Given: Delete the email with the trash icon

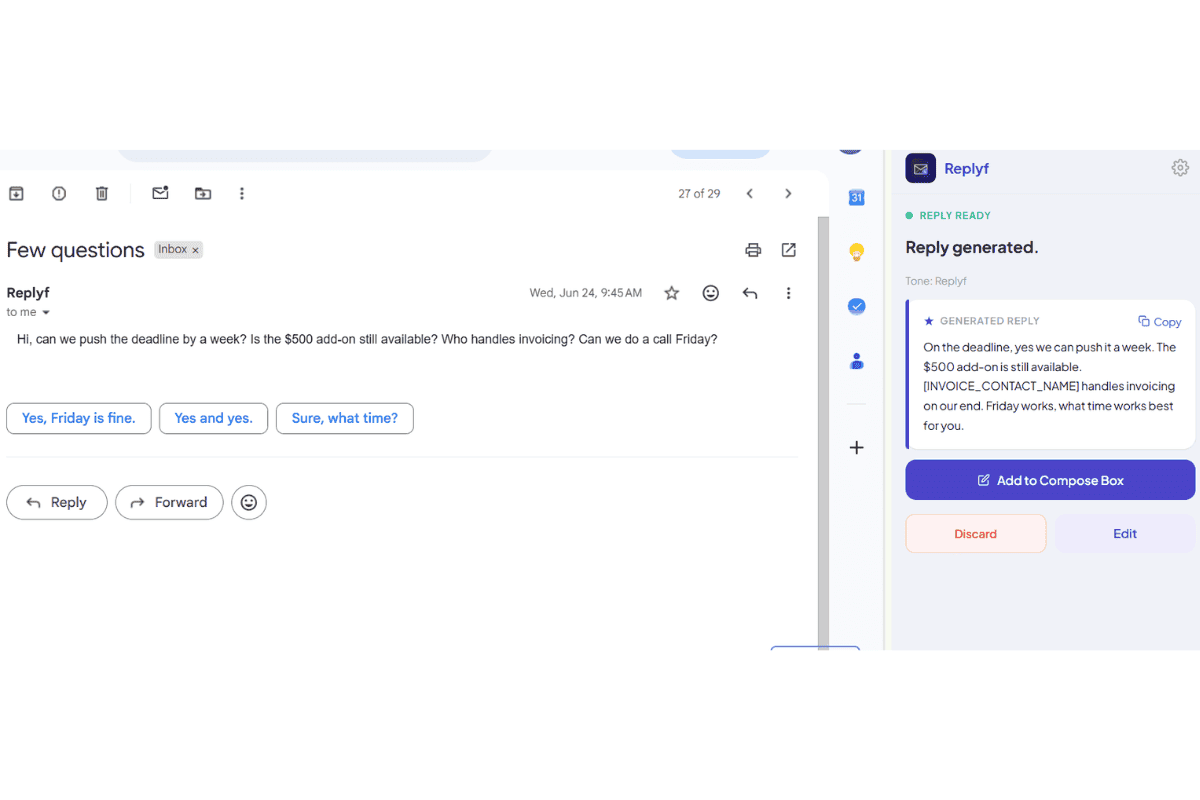Looking at the screenshot, I should point(102,194).
